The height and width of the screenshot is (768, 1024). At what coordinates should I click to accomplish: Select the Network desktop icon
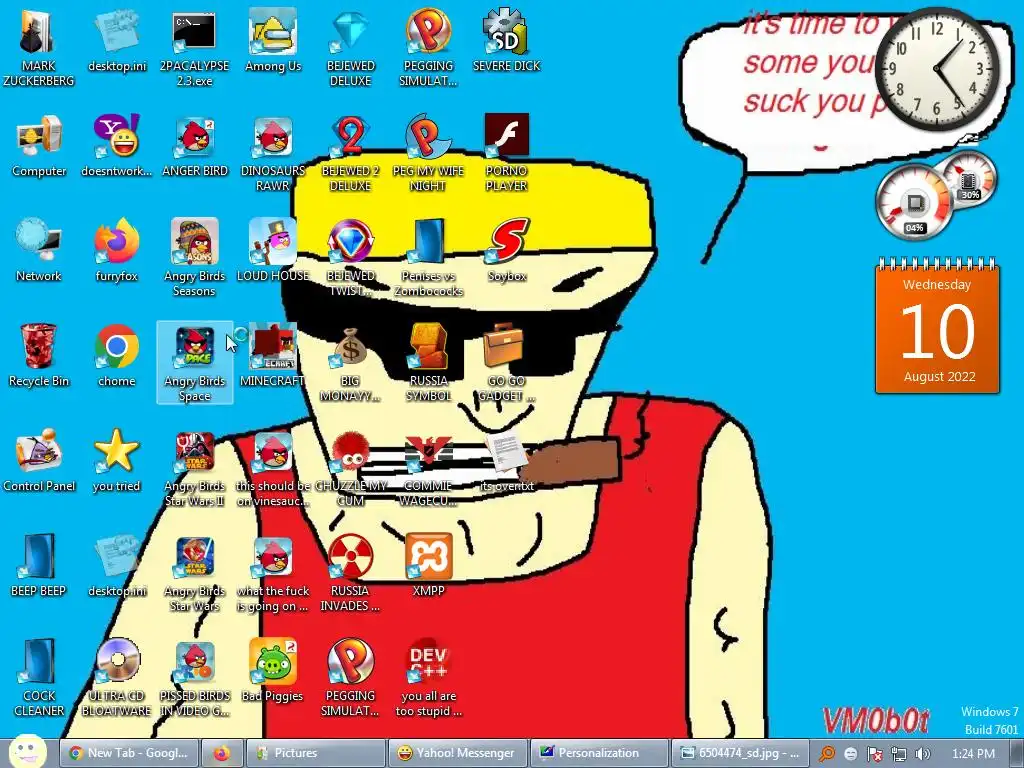pyautogui.click(x=39, y=251)
